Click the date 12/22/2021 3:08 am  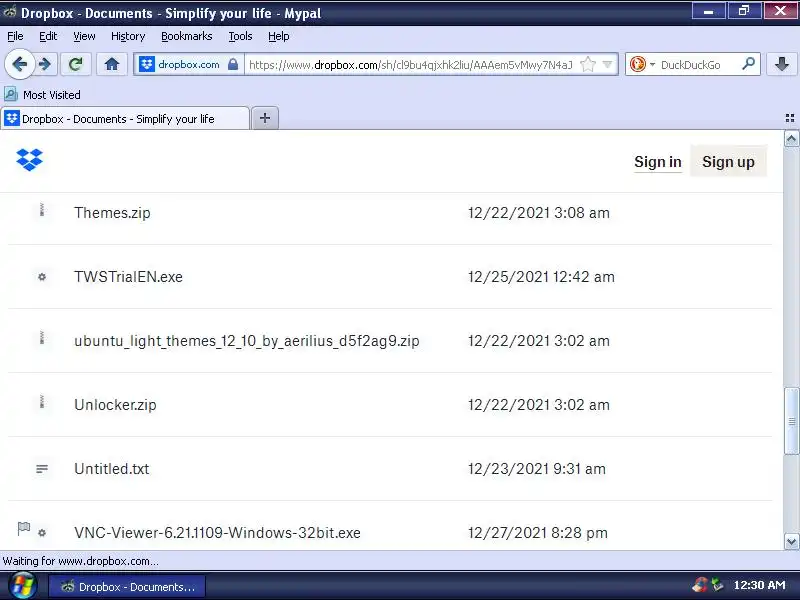click(539, 213)
